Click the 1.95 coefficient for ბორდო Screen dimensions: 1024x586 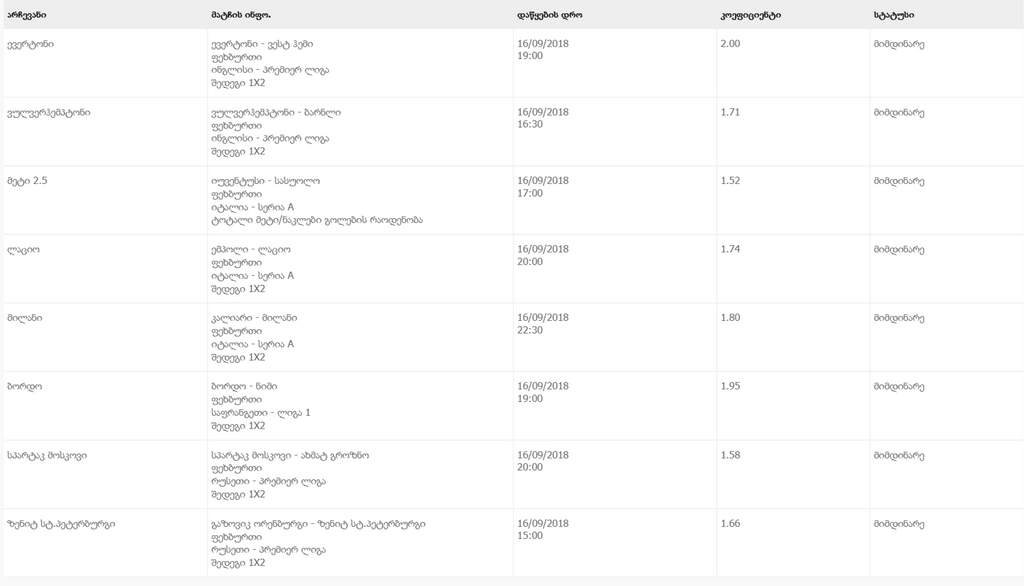click(x=730, y=387)
